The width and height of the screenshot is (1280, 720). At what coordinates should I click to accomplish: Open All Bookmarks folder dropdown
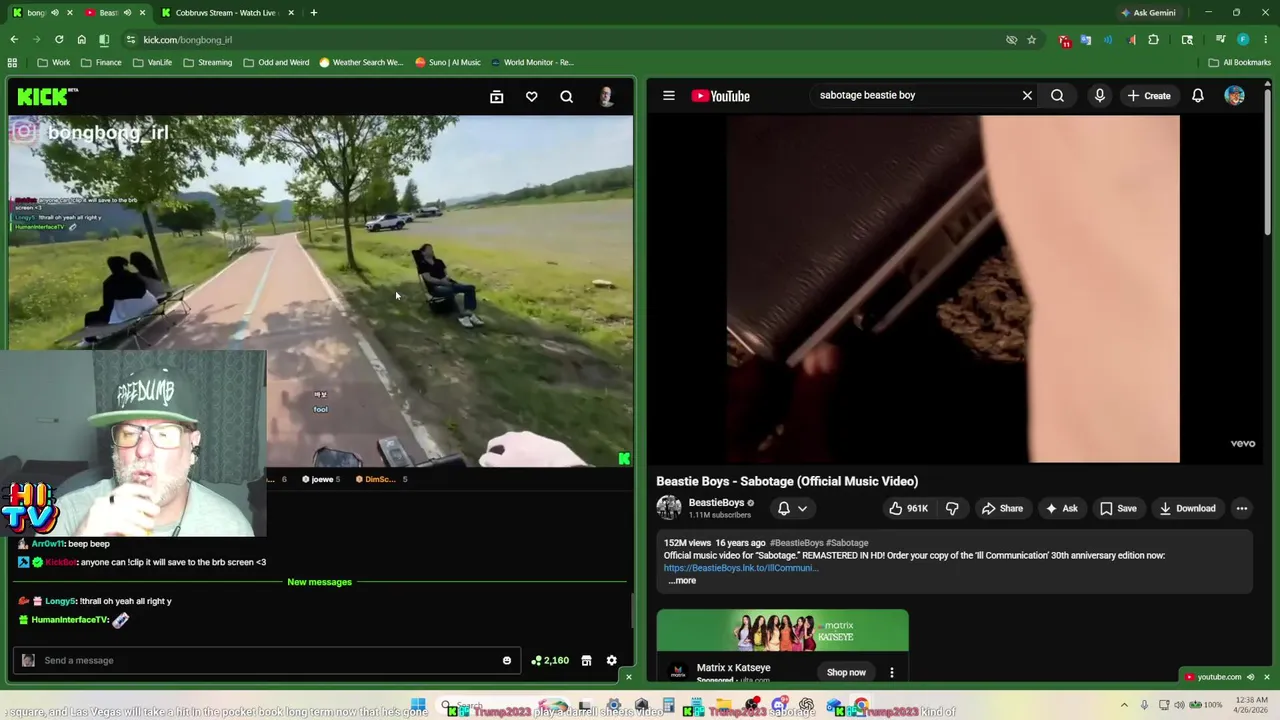click(1240, 62)
